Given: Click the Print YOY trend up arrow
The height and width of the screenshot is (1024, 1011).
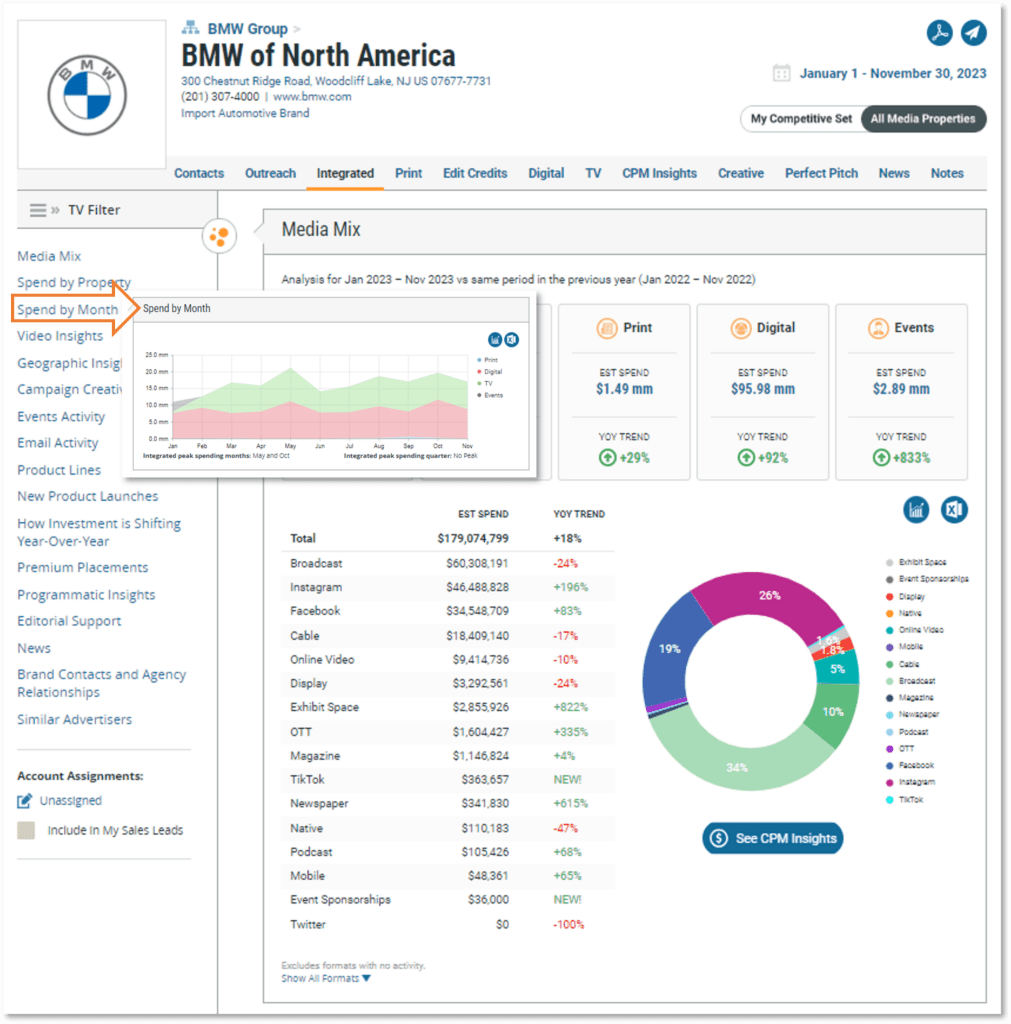Looking at the screenshot, I should click(607, 458).
